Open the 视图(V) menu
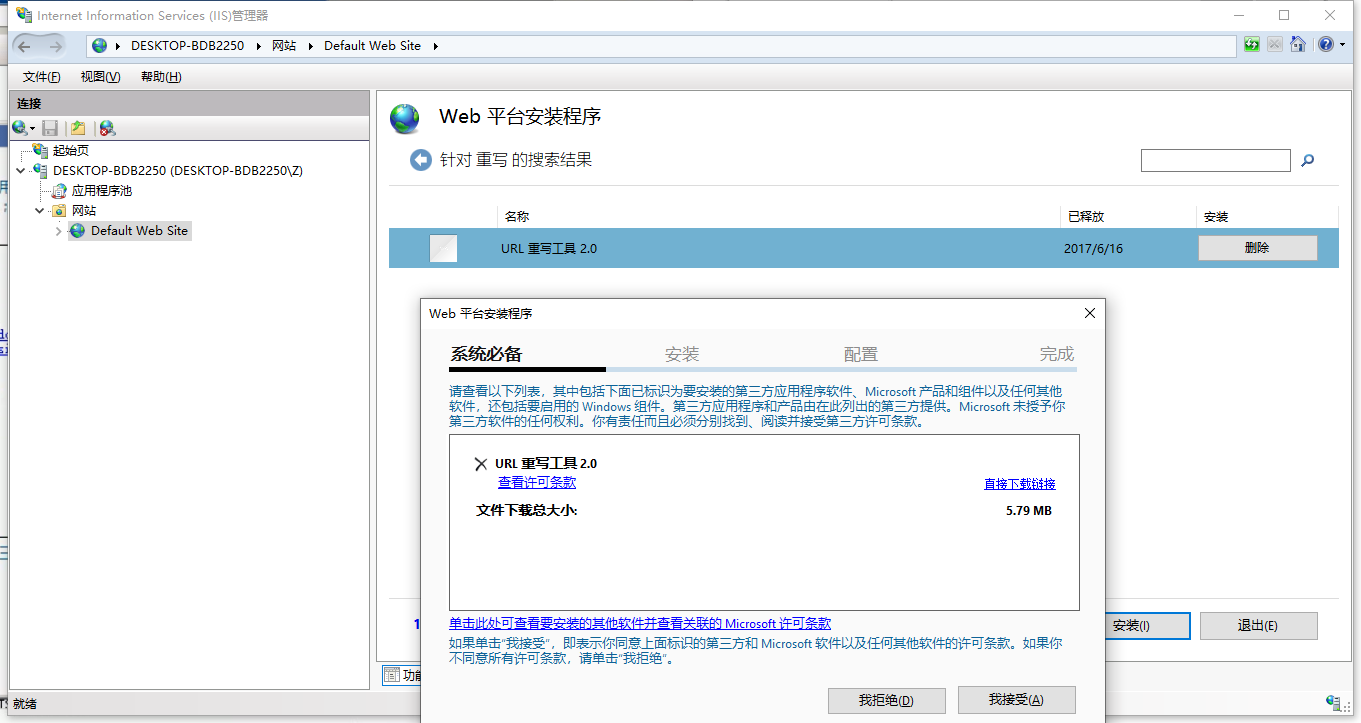Viewport: 1361px width, 723px height. (x=100, y=77)
